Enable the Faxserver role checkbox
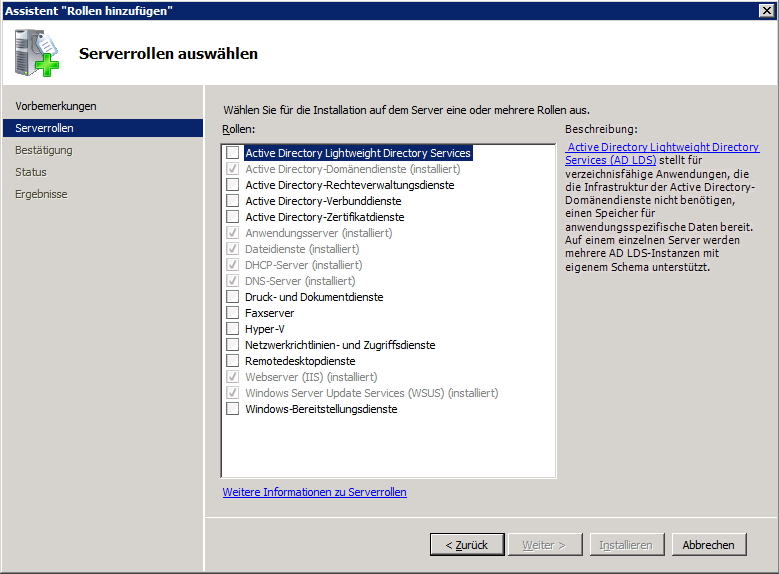 click(x=233, y=313)
